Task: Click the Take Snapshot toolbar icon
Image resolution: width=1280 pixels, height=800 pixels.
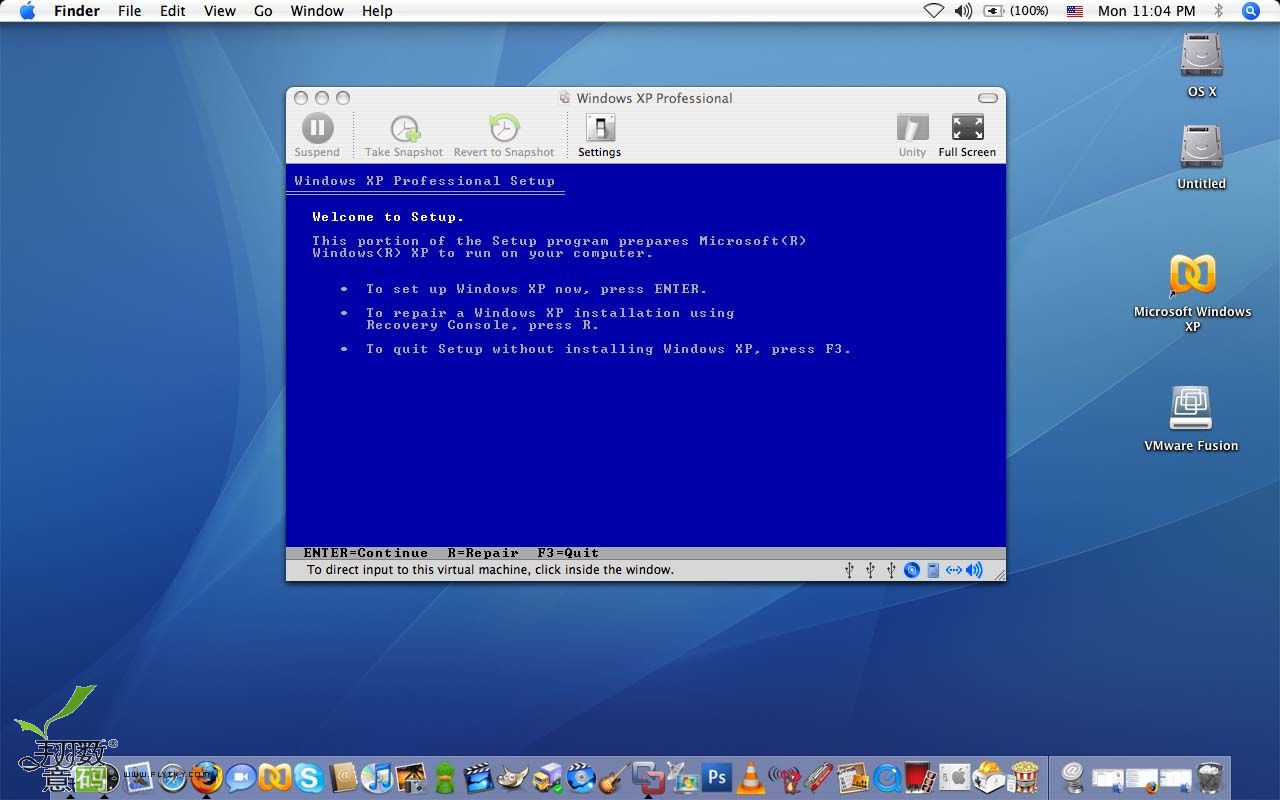Action: (404, 129)
